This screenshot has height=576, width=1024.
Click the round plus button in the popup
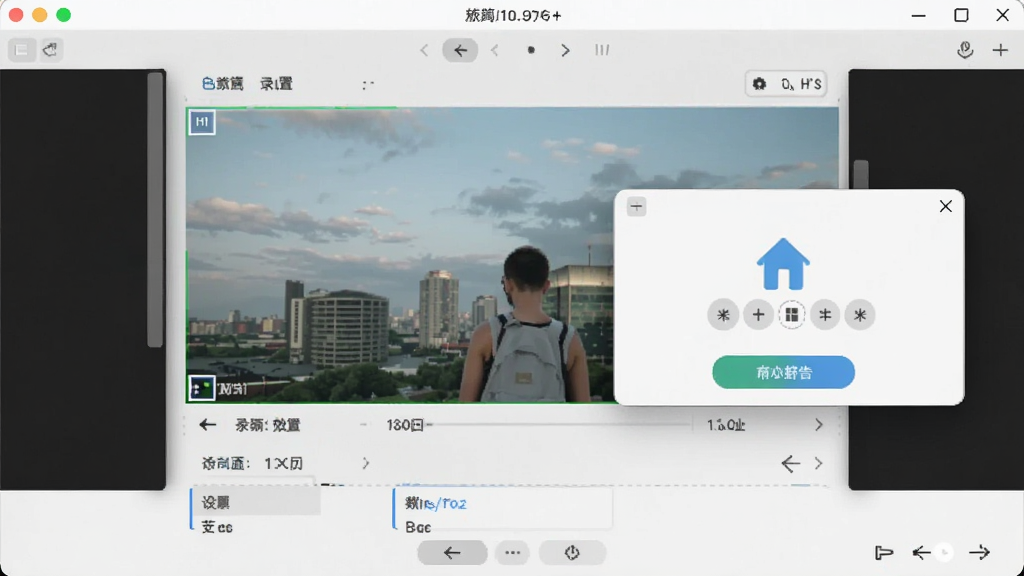[x=758, y=315]
